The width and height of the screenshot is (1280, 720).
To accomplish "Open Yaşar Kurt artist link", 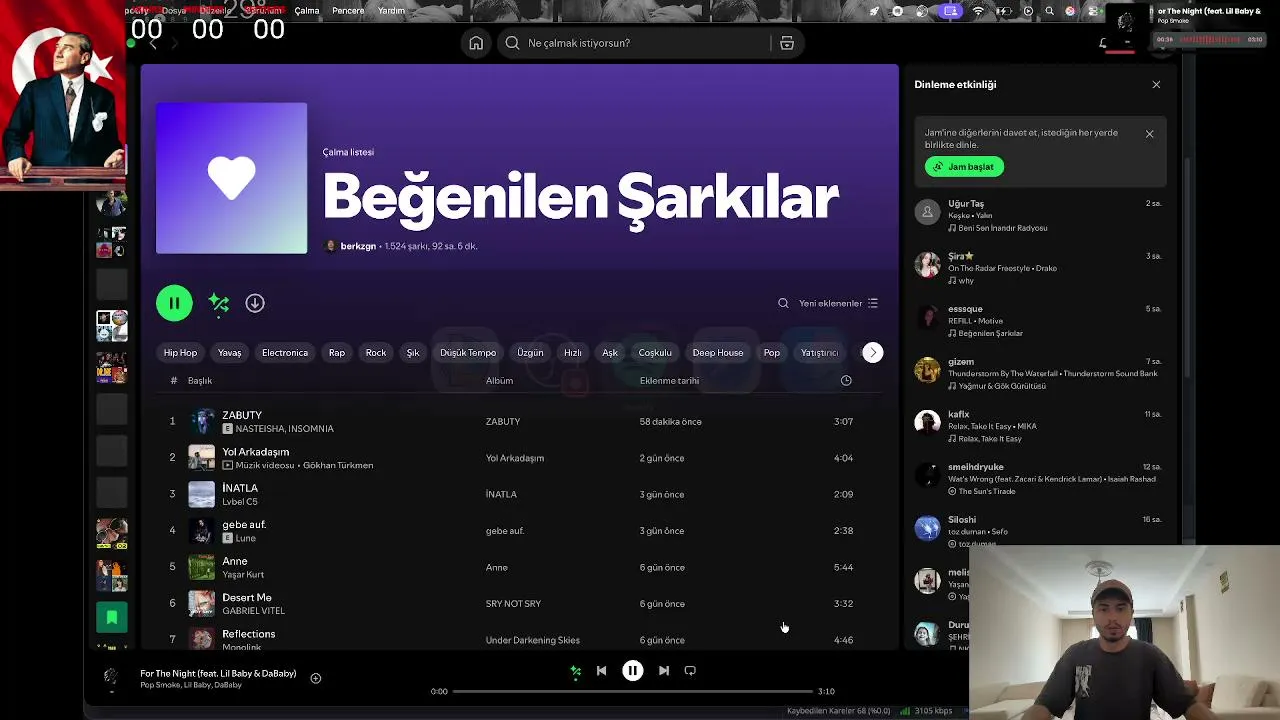I will coord(243,575).
